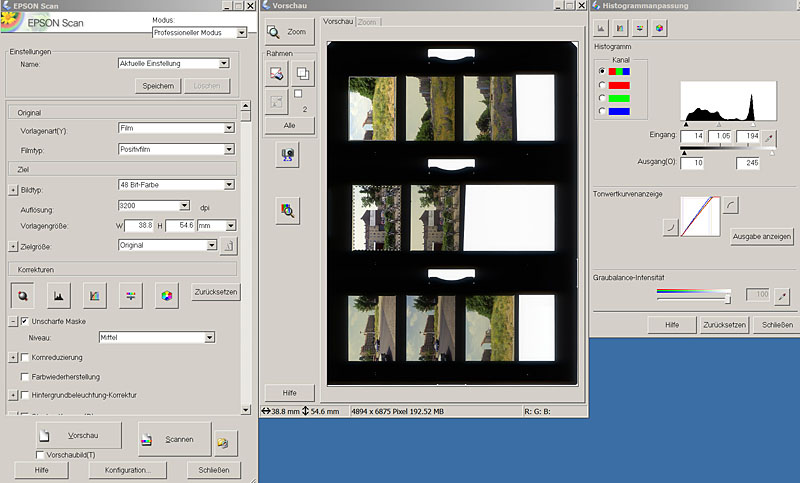800x483 pixels.
Task: Click the image adjustment icon in Histogrammanpassung toolbar
Action: (639, 29)
